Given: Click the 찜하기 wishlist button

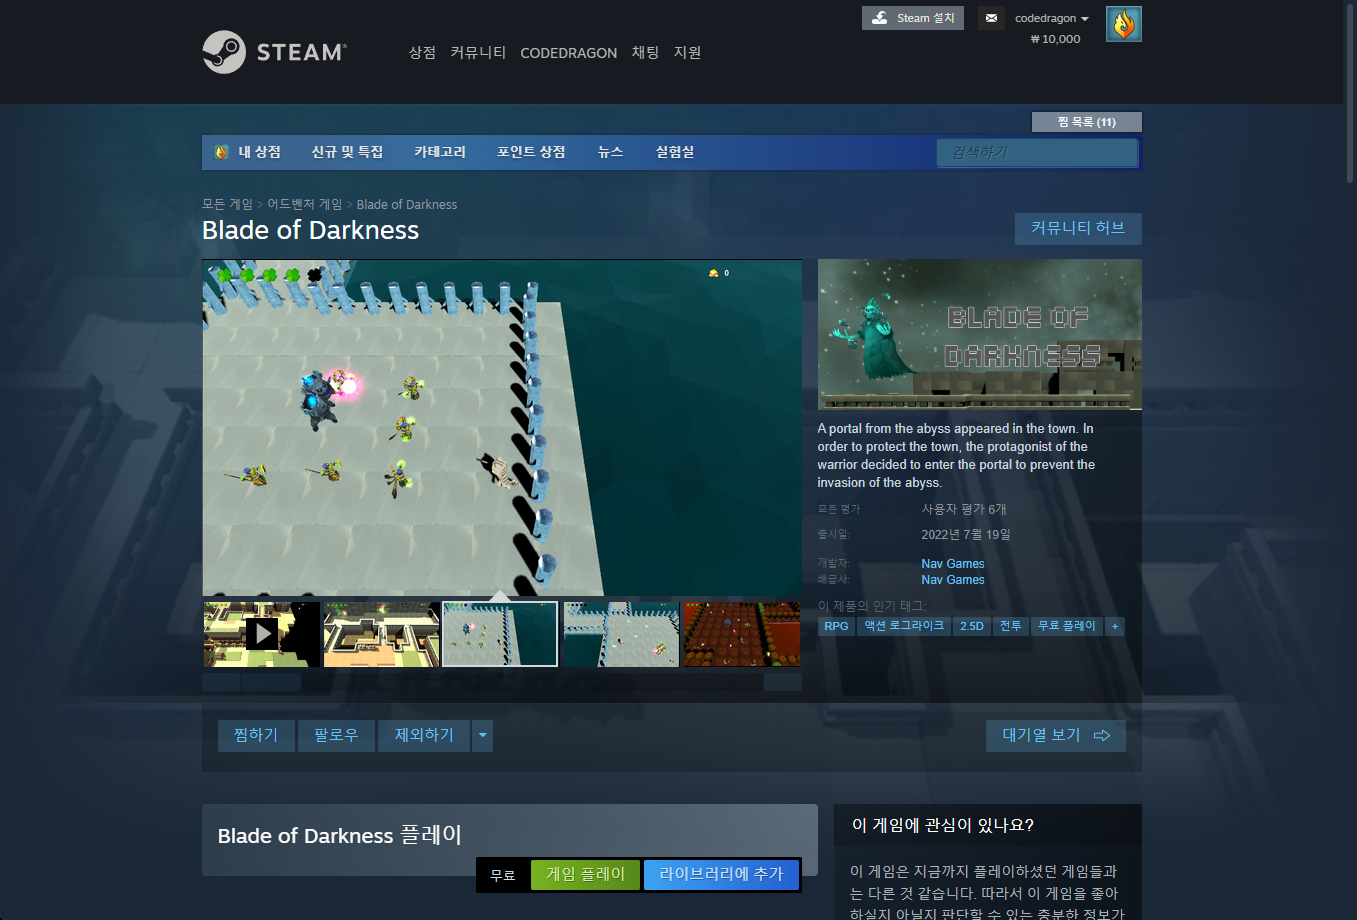Looking at the screenshot, I should (256, 735).
